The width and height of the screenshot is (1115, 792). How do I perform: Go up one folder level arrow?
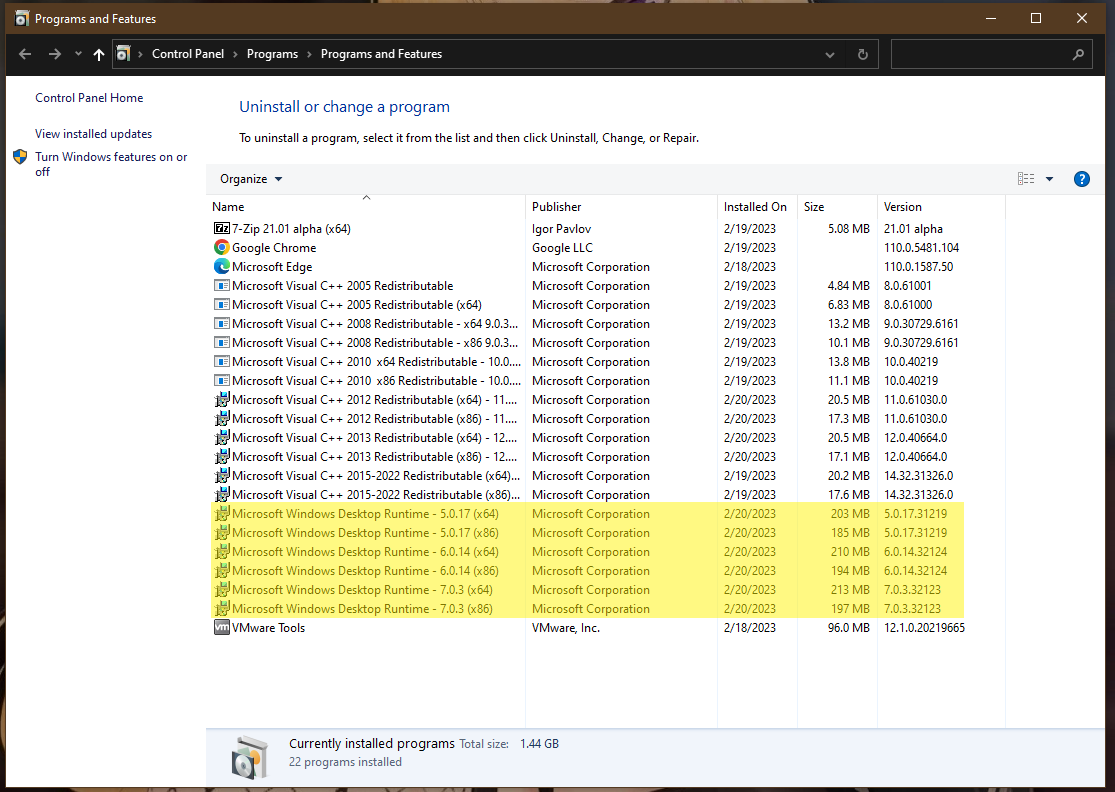(98, 54)
